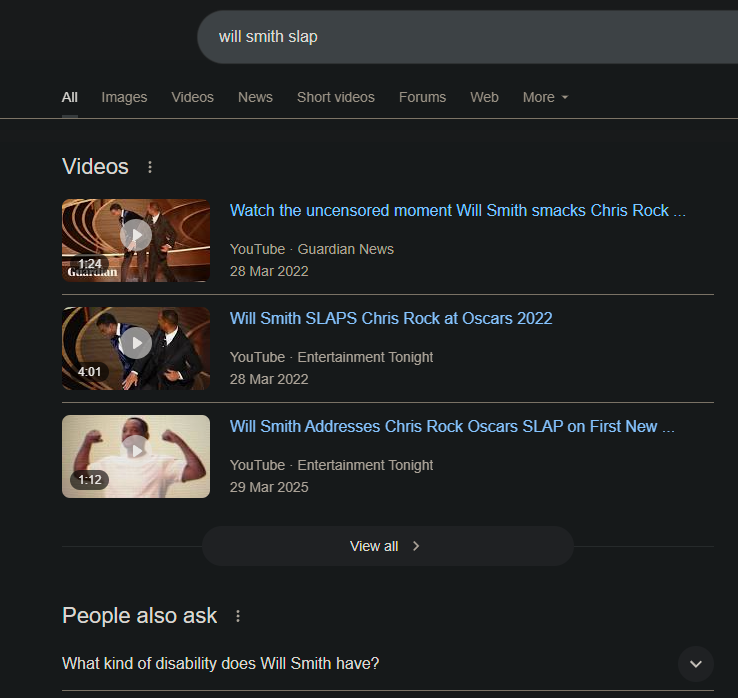Click the 1:24 duration badge
The height and width of the screenshot is (698, 738).
90,264
